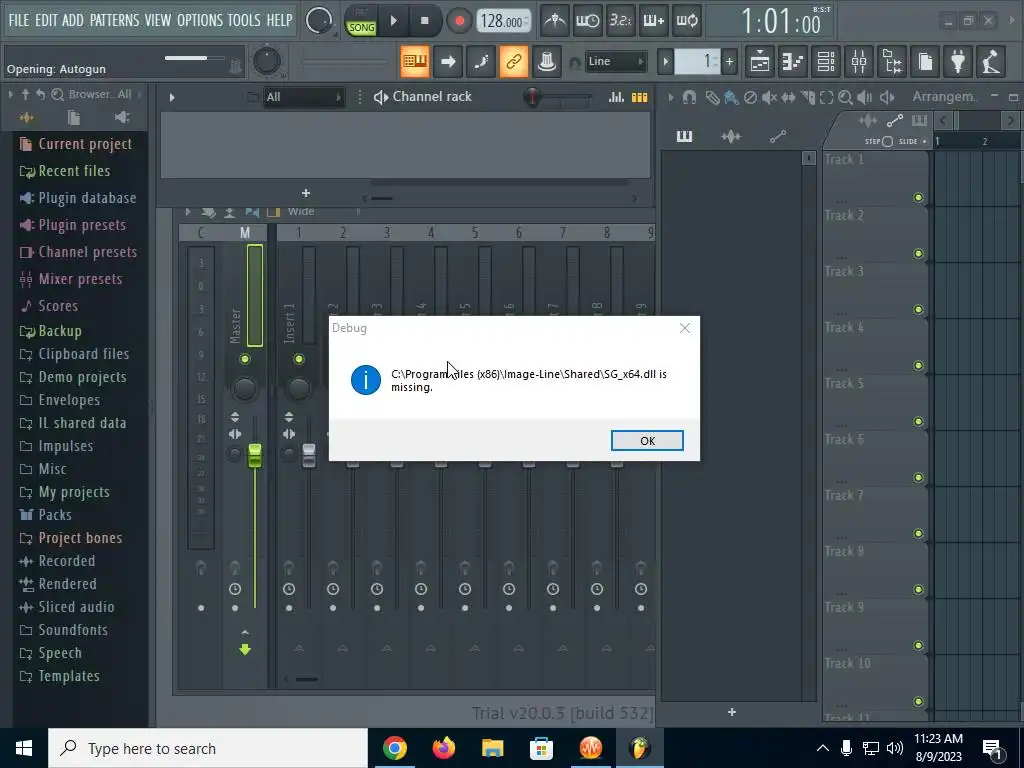Open the PATTERNS menu
The height and width of the screenshot is (768, 1024).
point(114,20)
